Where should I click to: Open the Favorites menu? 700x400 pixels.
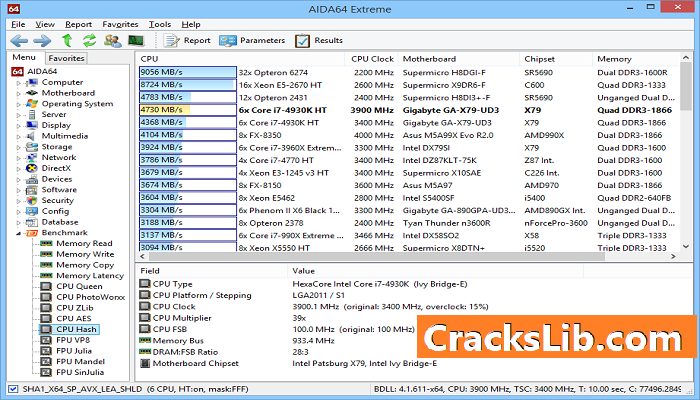pos(120,25)
